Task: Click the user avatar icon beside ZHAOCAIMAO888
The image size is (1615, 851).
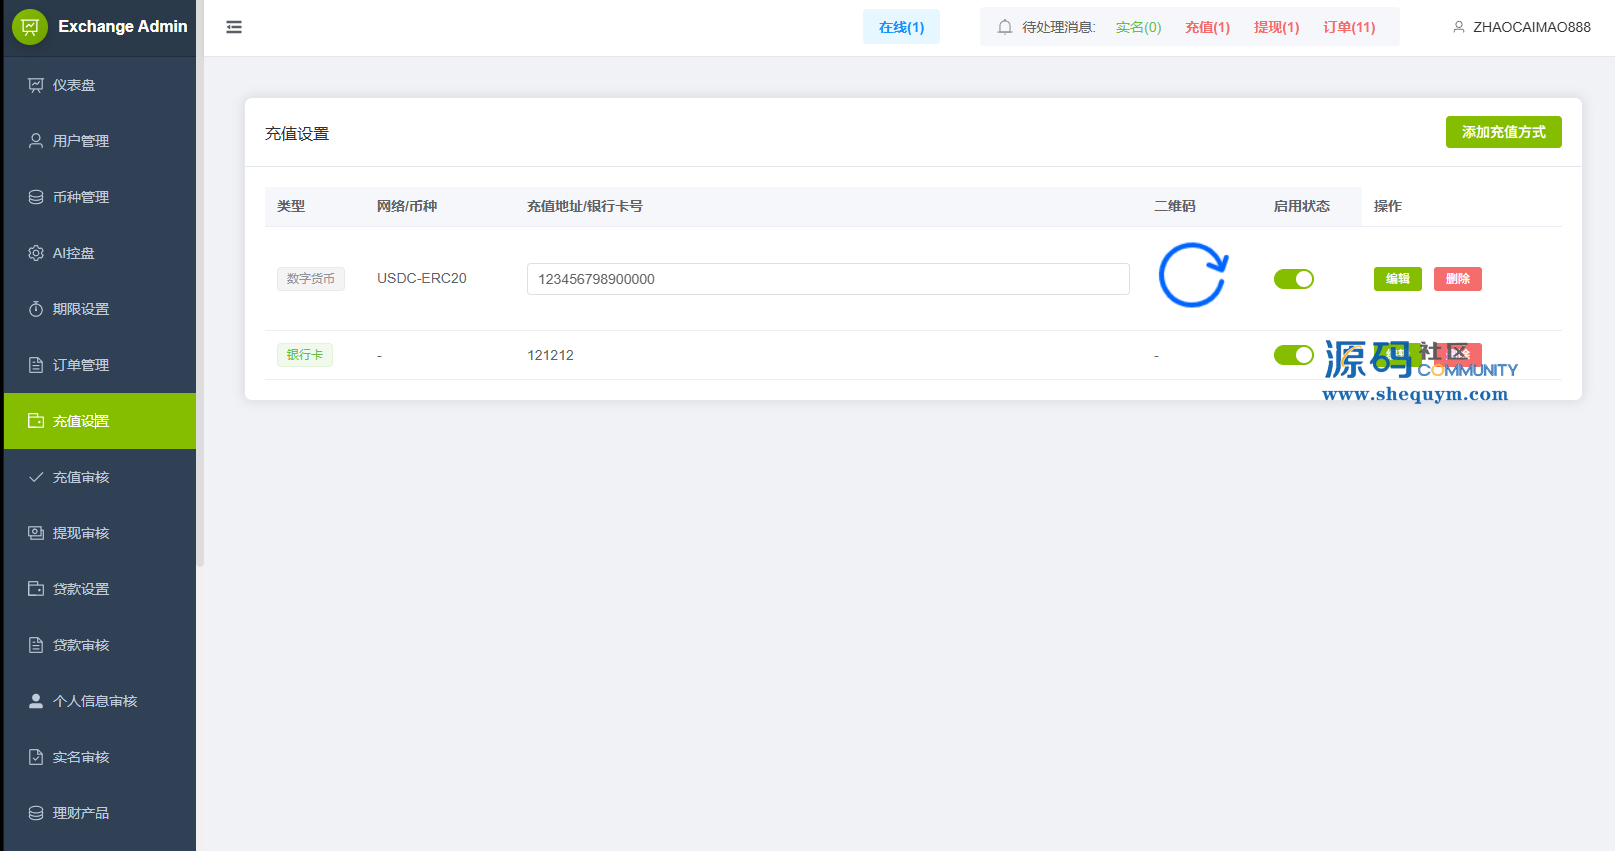Action: coord(1459,27)
